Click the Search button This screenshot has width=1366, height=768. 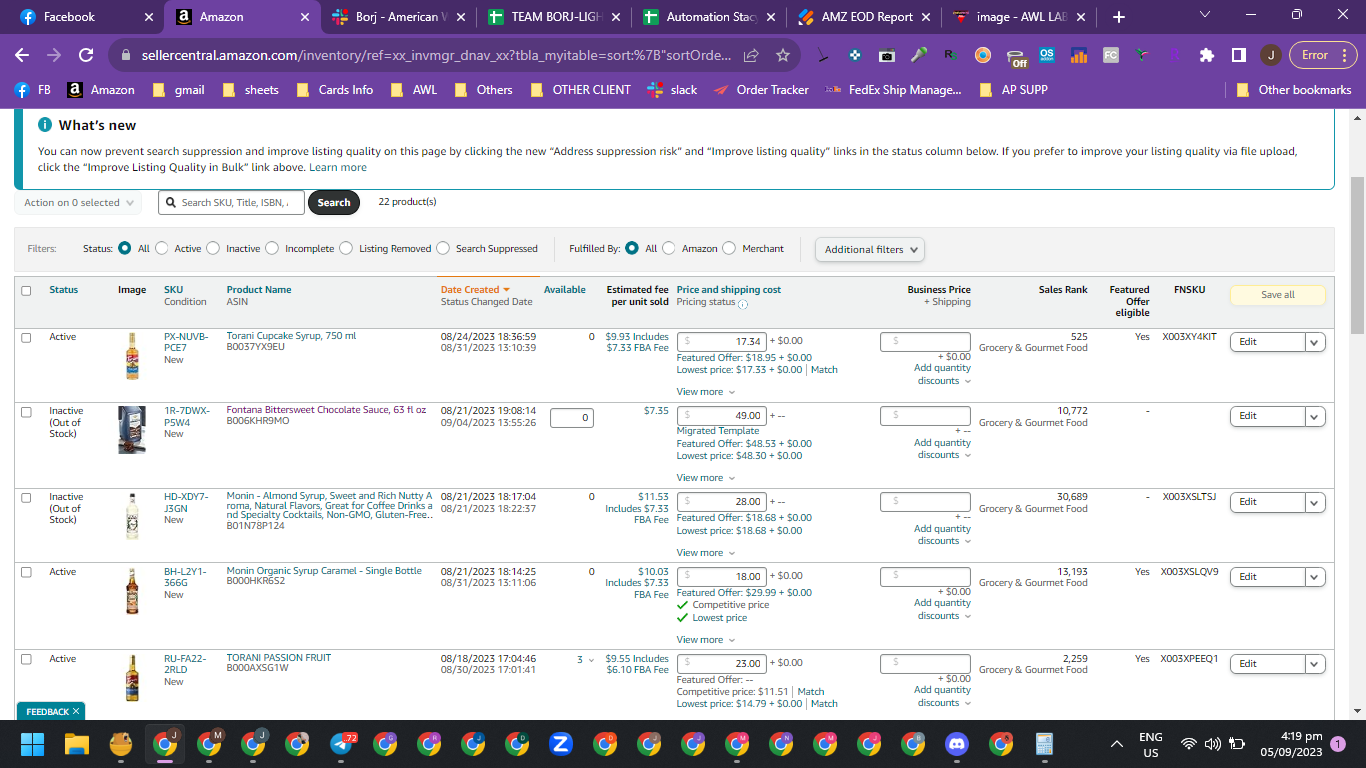[x=334, y=202]
